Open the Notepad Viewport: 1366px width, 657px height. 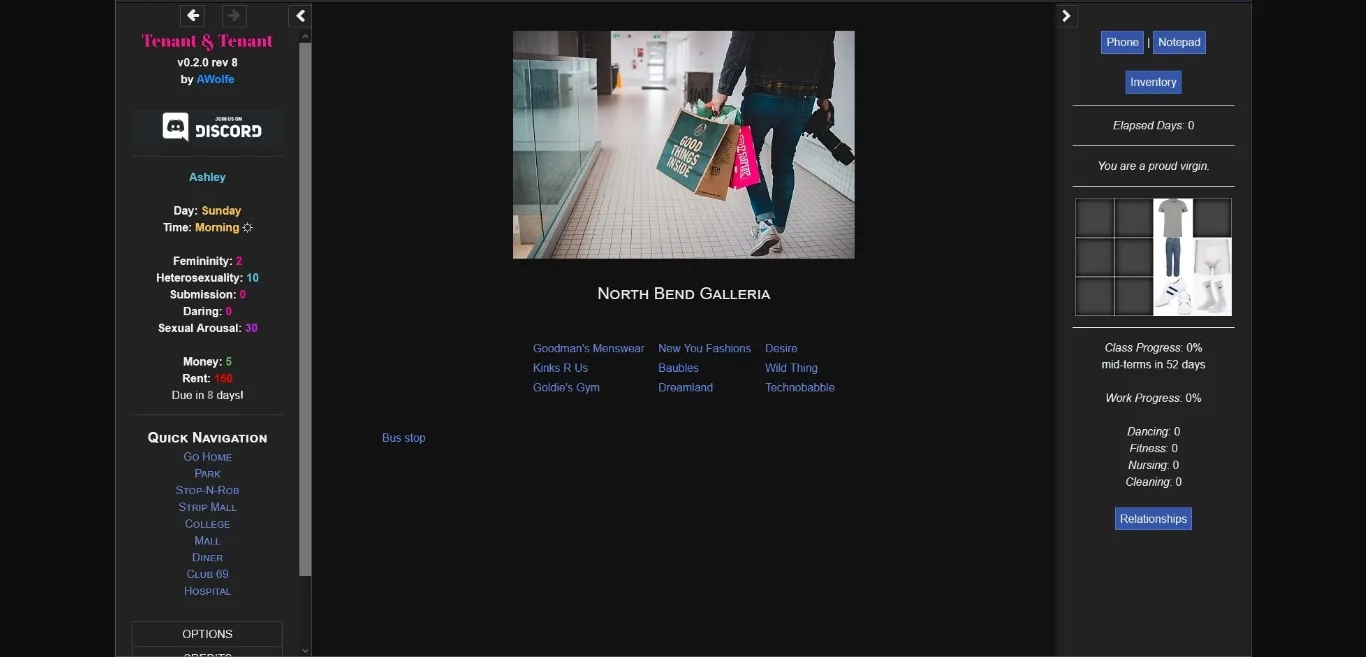(x=1179, y=42)
